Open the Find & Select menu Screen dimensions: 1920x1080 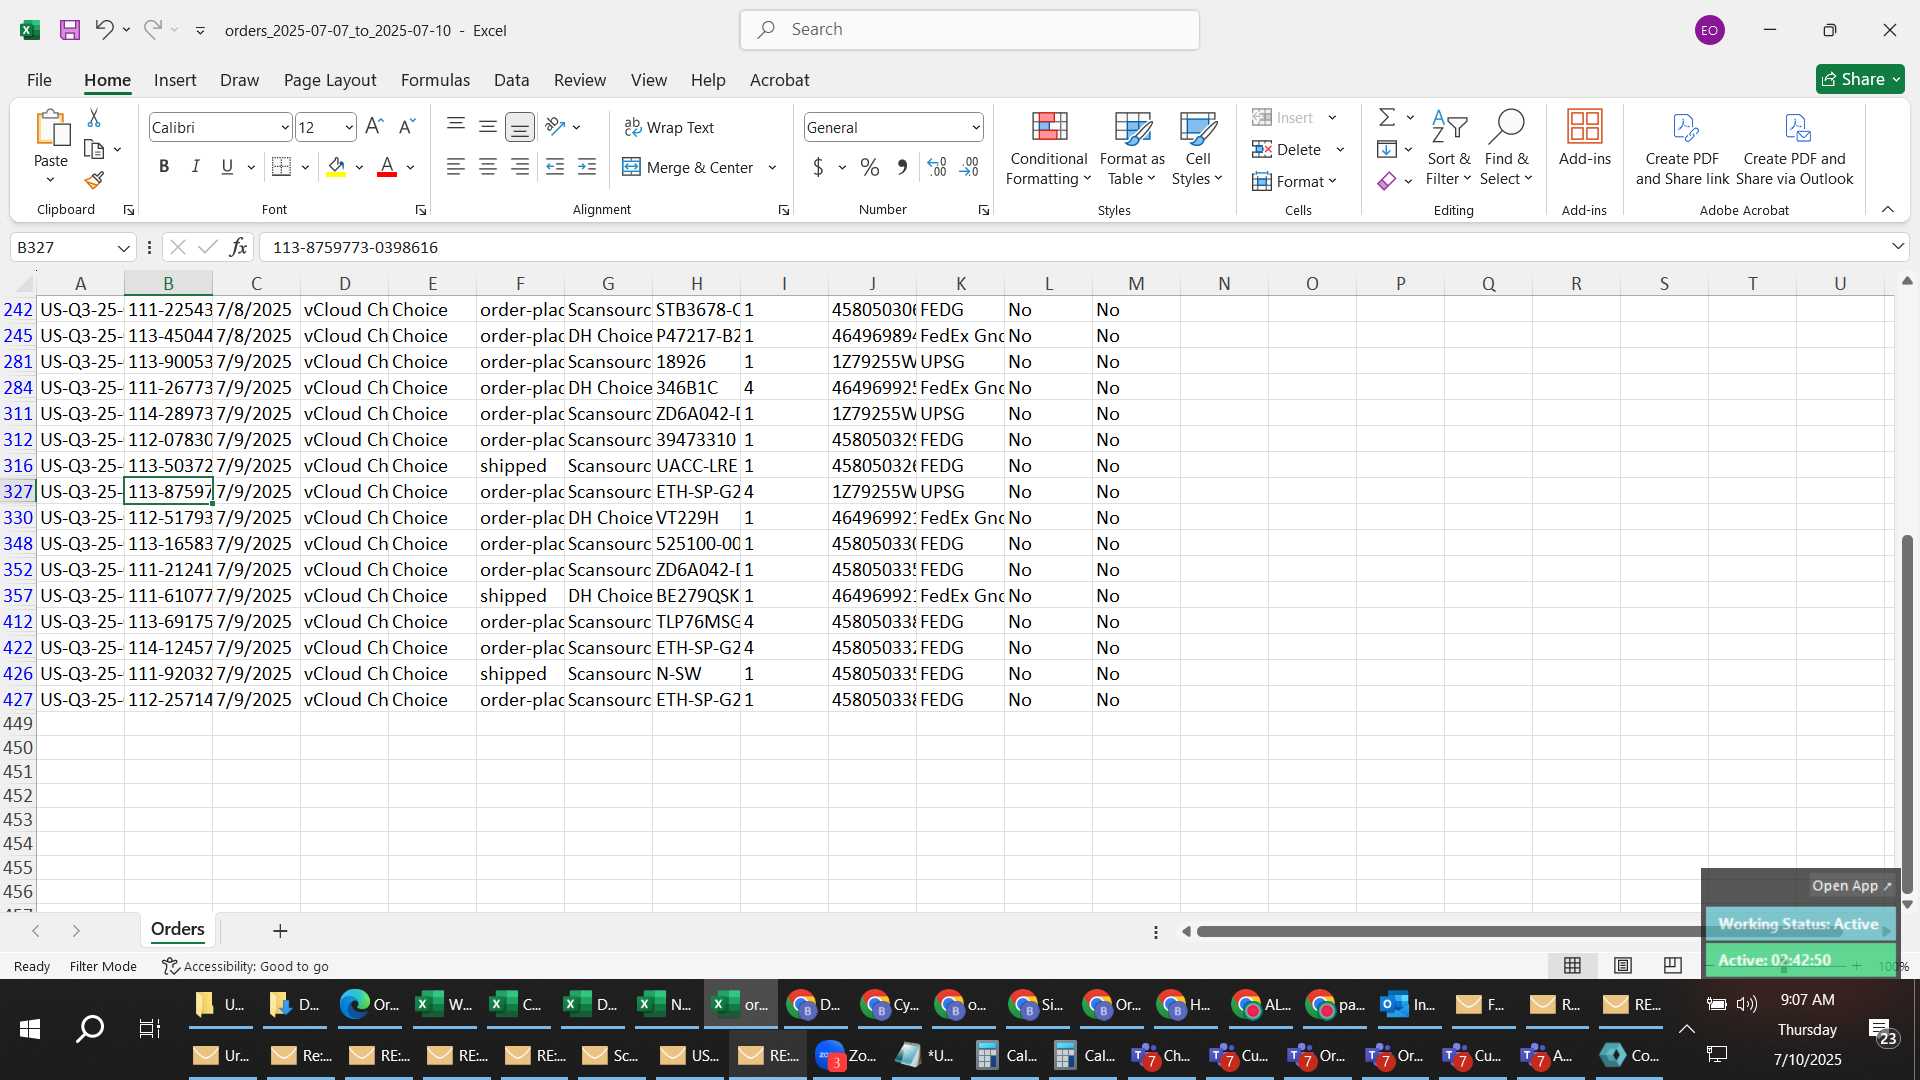click(1506, 148)
